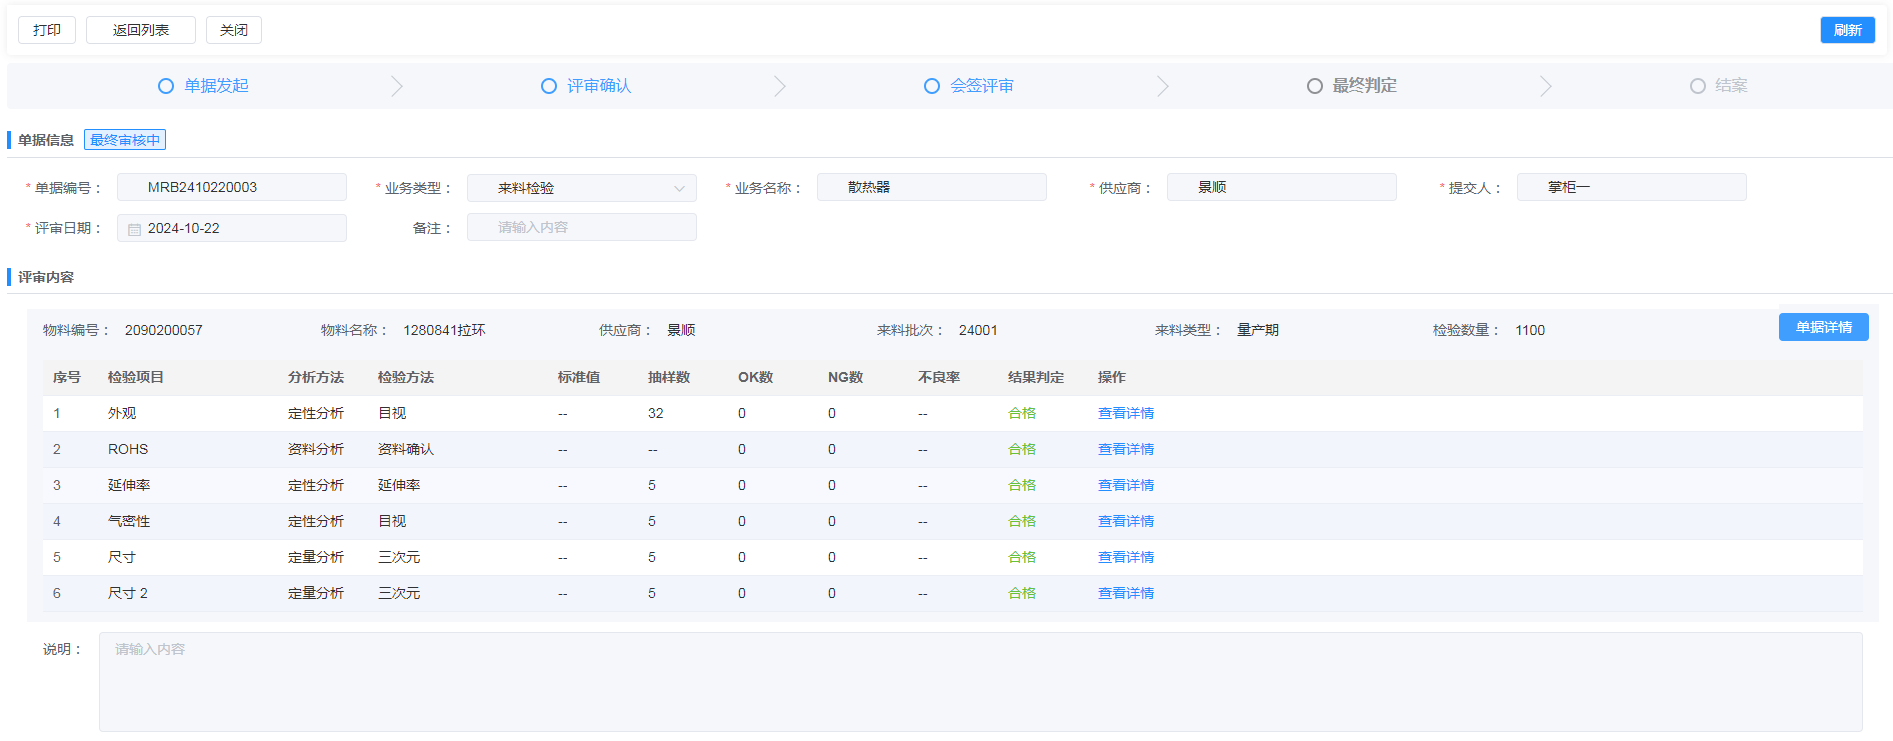Click the 供应商 input field 景顺
1893x741 pixels.
pyautogui.click(x=1282, y=187)
